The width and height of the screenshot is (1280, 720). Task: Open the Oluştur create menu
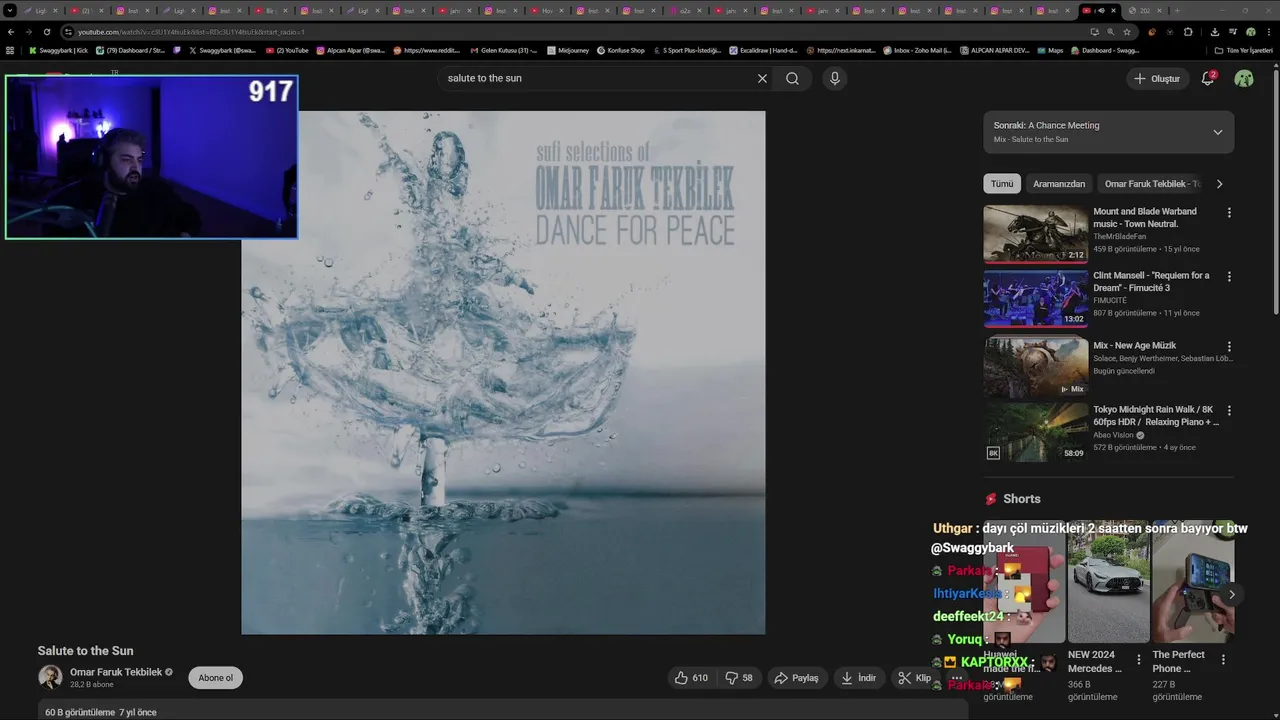pyautogui.click(x=1156, y=79)
